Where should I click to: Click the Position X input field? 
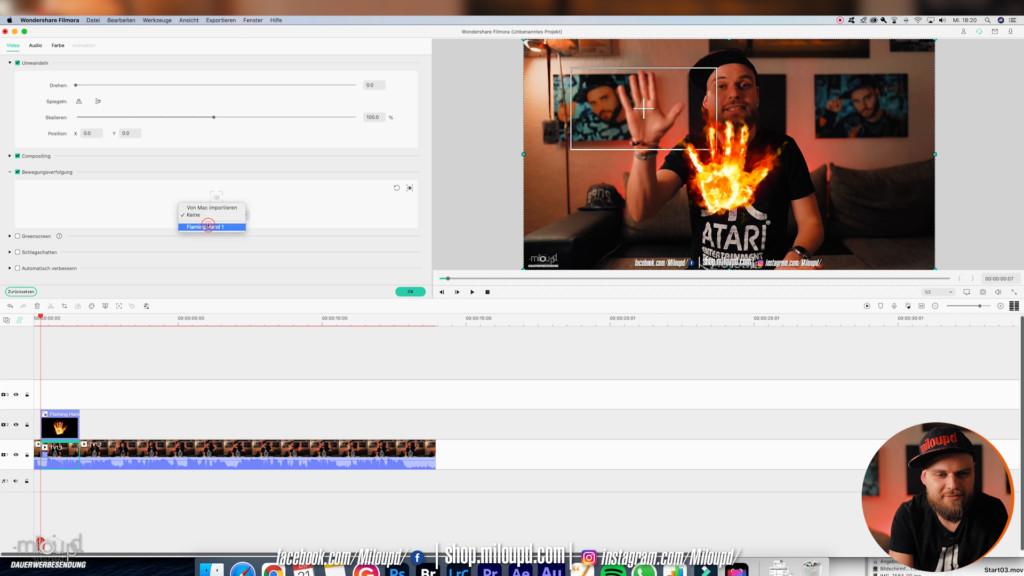tap(91, 133)
